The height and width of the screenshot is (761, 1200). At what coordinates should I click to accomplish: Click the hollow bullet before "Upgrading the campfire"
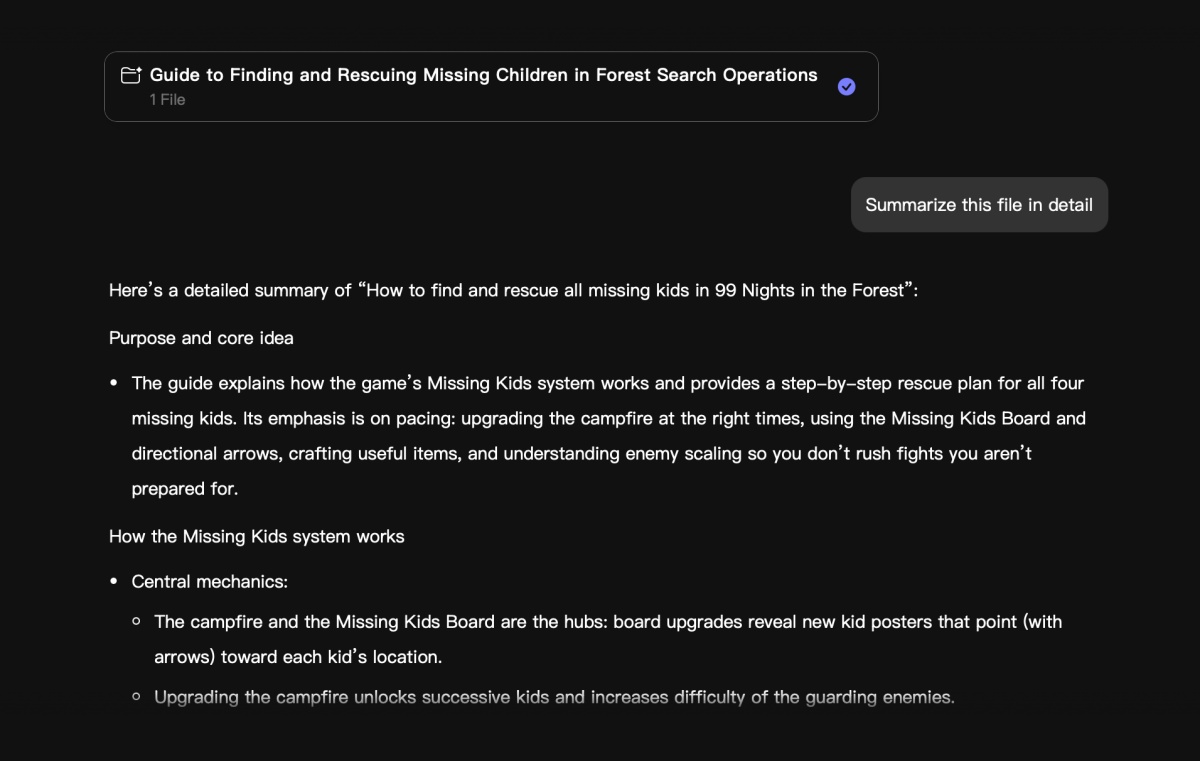click(x=137, y=698)
